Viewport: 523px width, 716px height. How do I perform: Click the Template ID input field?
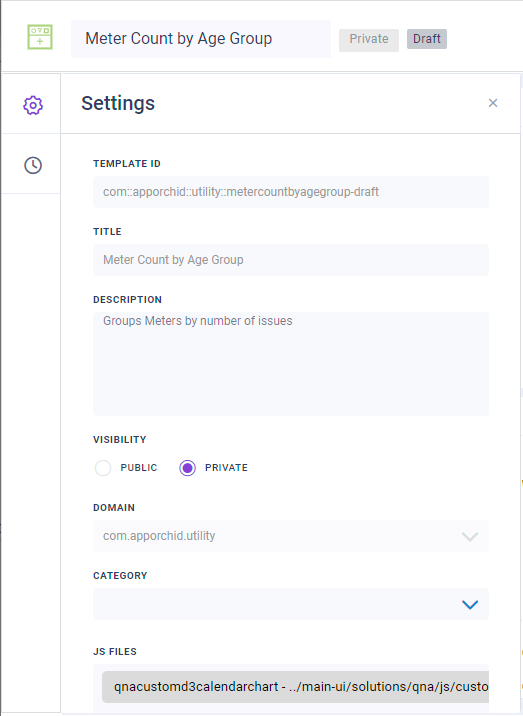coord(291,192)
